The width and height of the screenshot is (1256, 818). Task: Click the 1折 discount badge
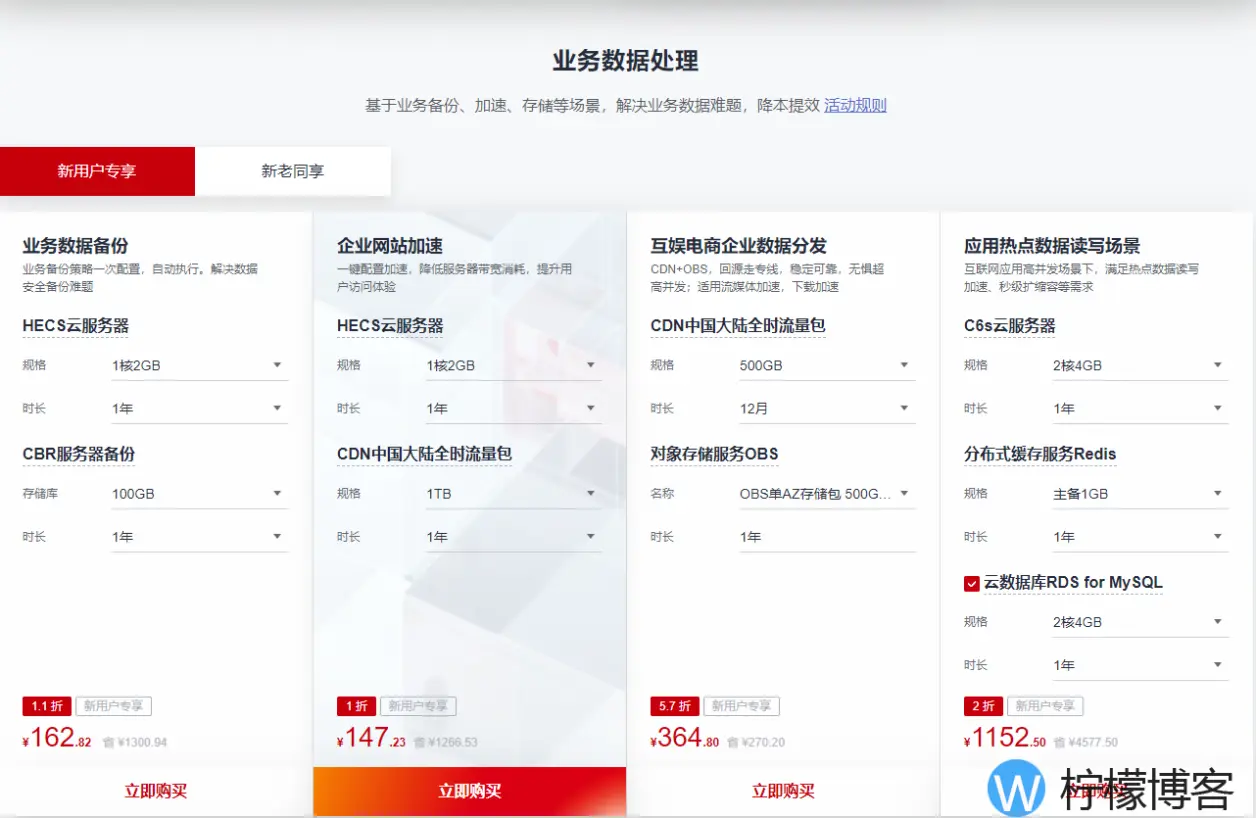coord(357,706)
